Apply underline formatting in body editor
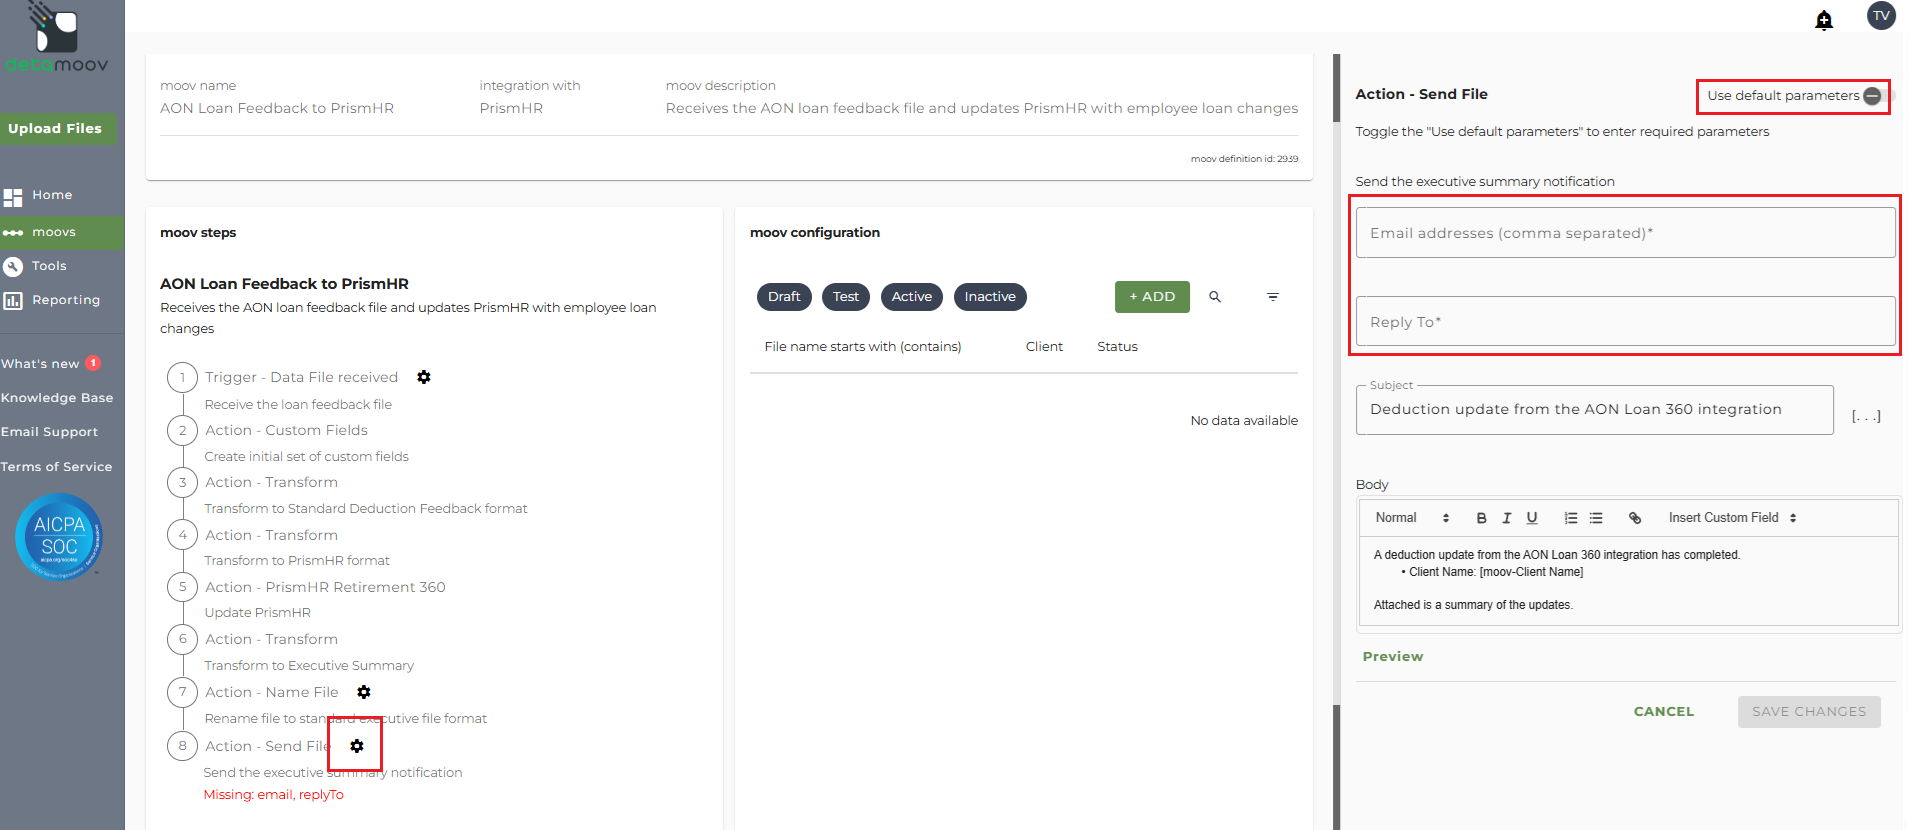This screenshot has height=830, width=1908. (1532, 518)
